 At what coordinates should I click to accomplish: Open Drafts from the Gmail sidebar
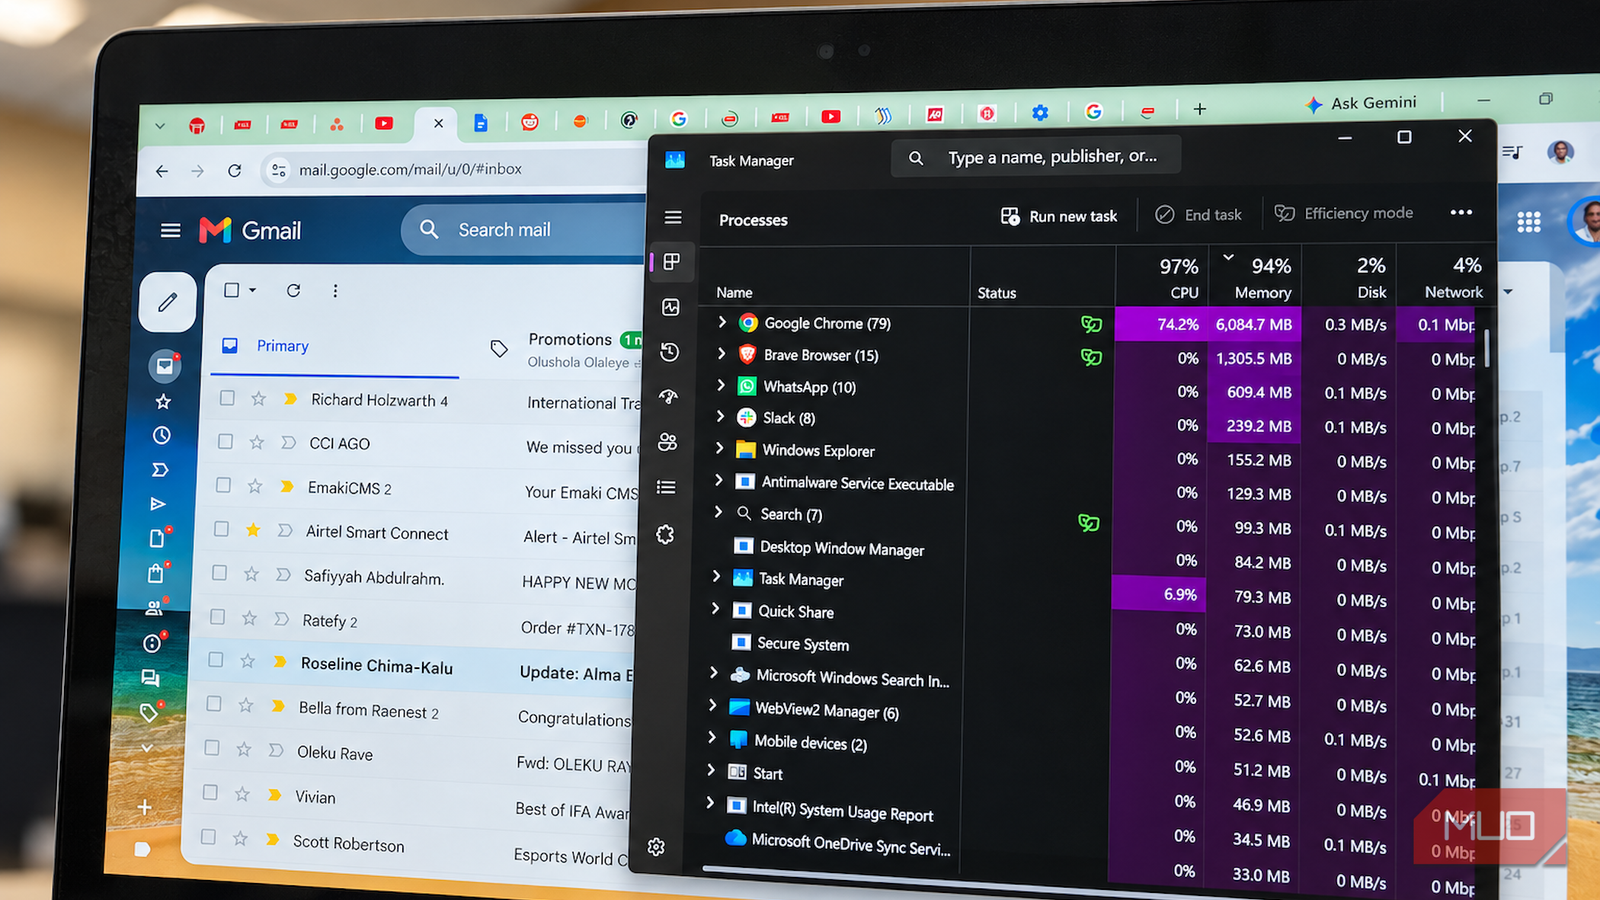(x=157, y=538)
